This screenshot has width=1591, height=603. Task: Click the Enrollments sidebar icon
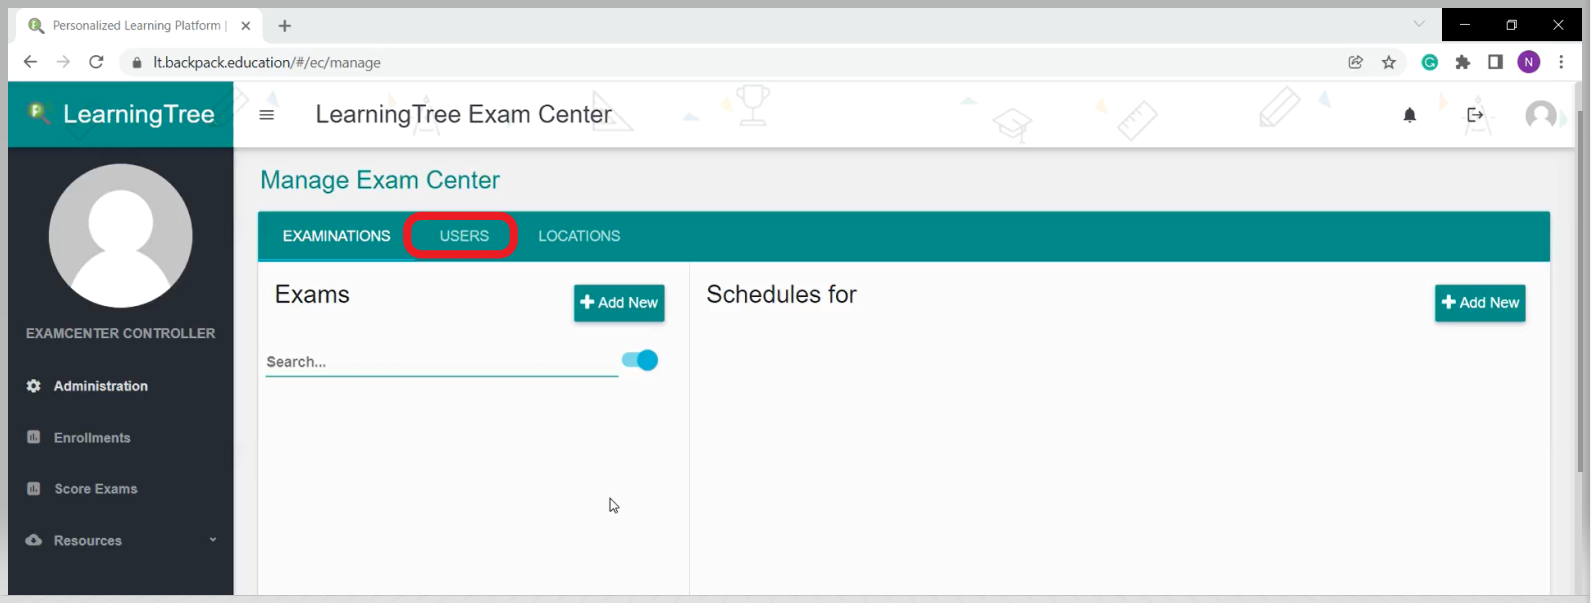pos(34,437)
